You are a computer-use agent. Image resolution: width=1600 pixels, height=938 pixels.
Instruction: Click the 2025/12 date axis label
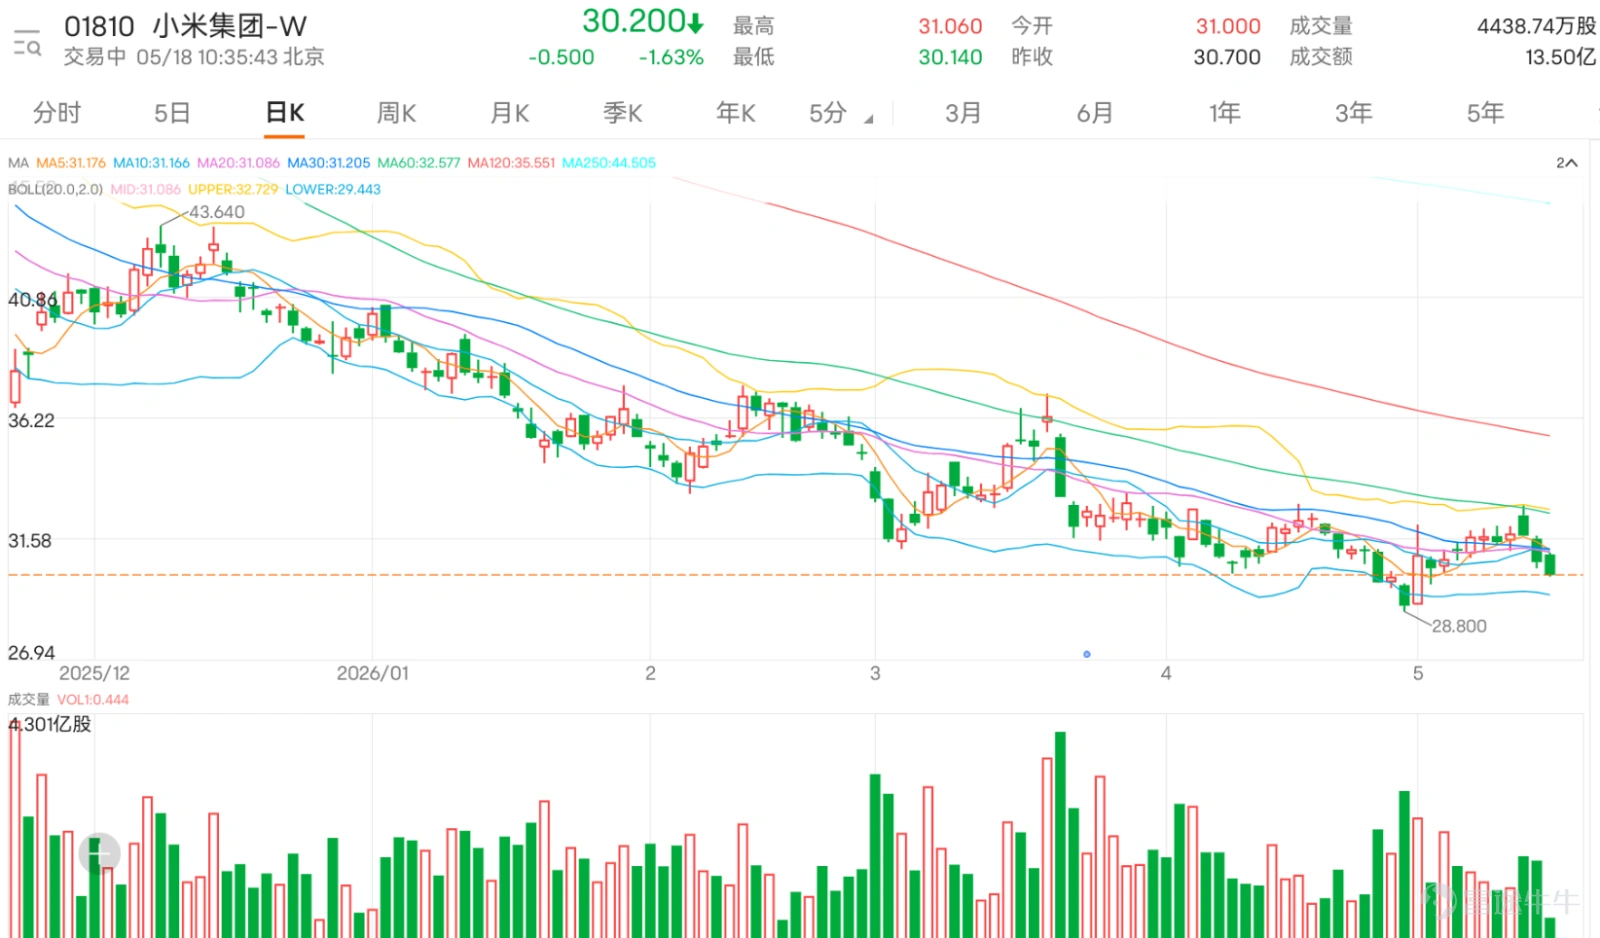[94, 673]
